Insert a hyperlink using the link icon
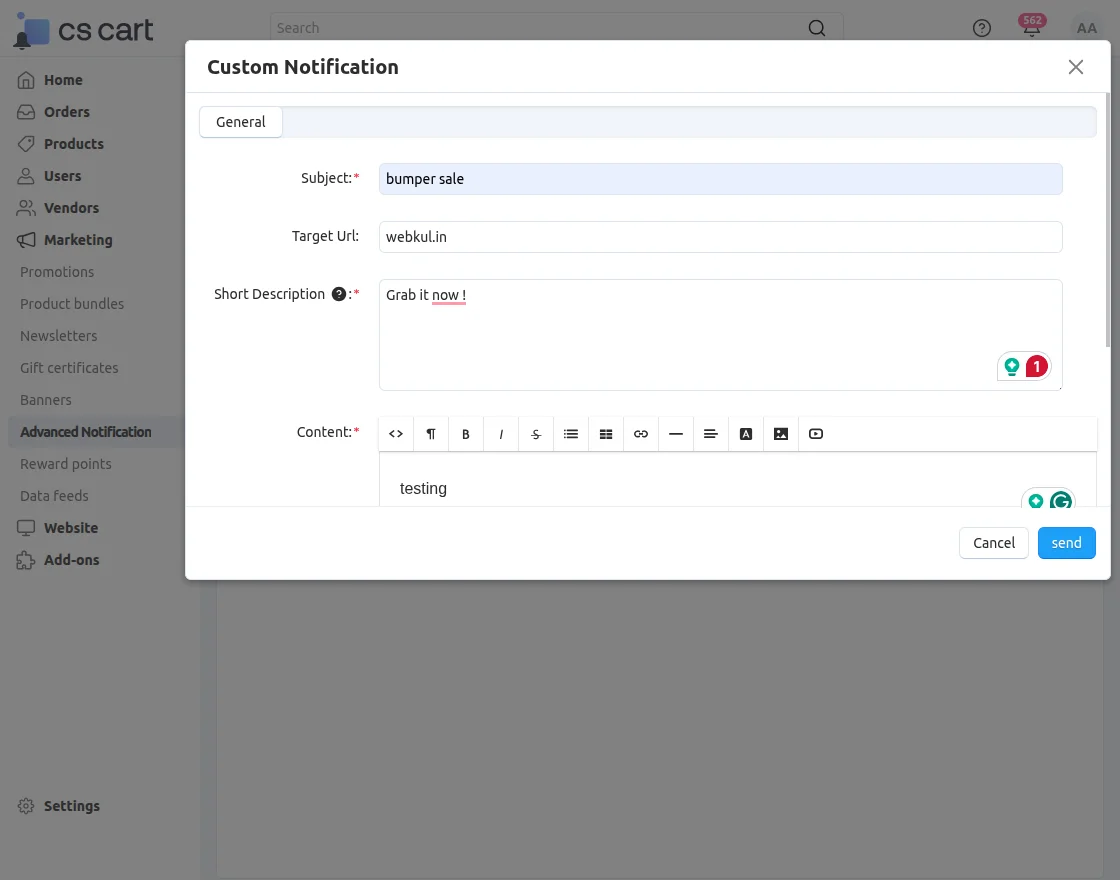1120x880 pixels. point(640,433)
